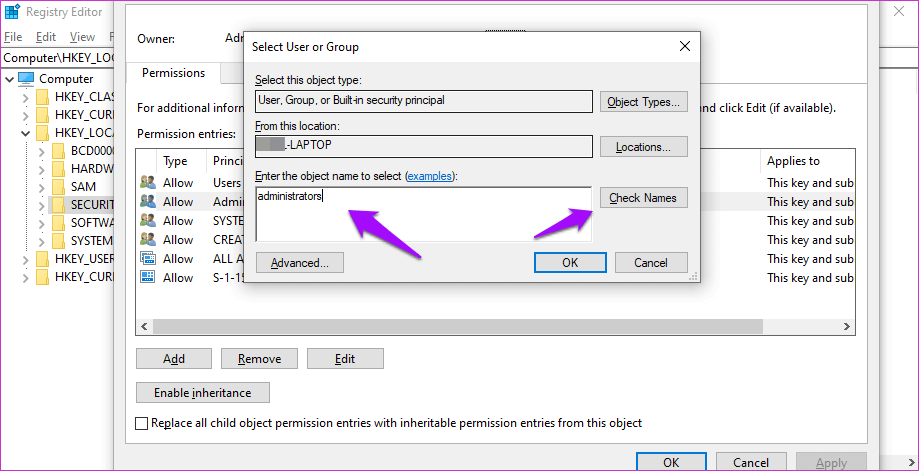Click the ALL APPLICATION PACKAGES entry icon

(x=148, y=259)
